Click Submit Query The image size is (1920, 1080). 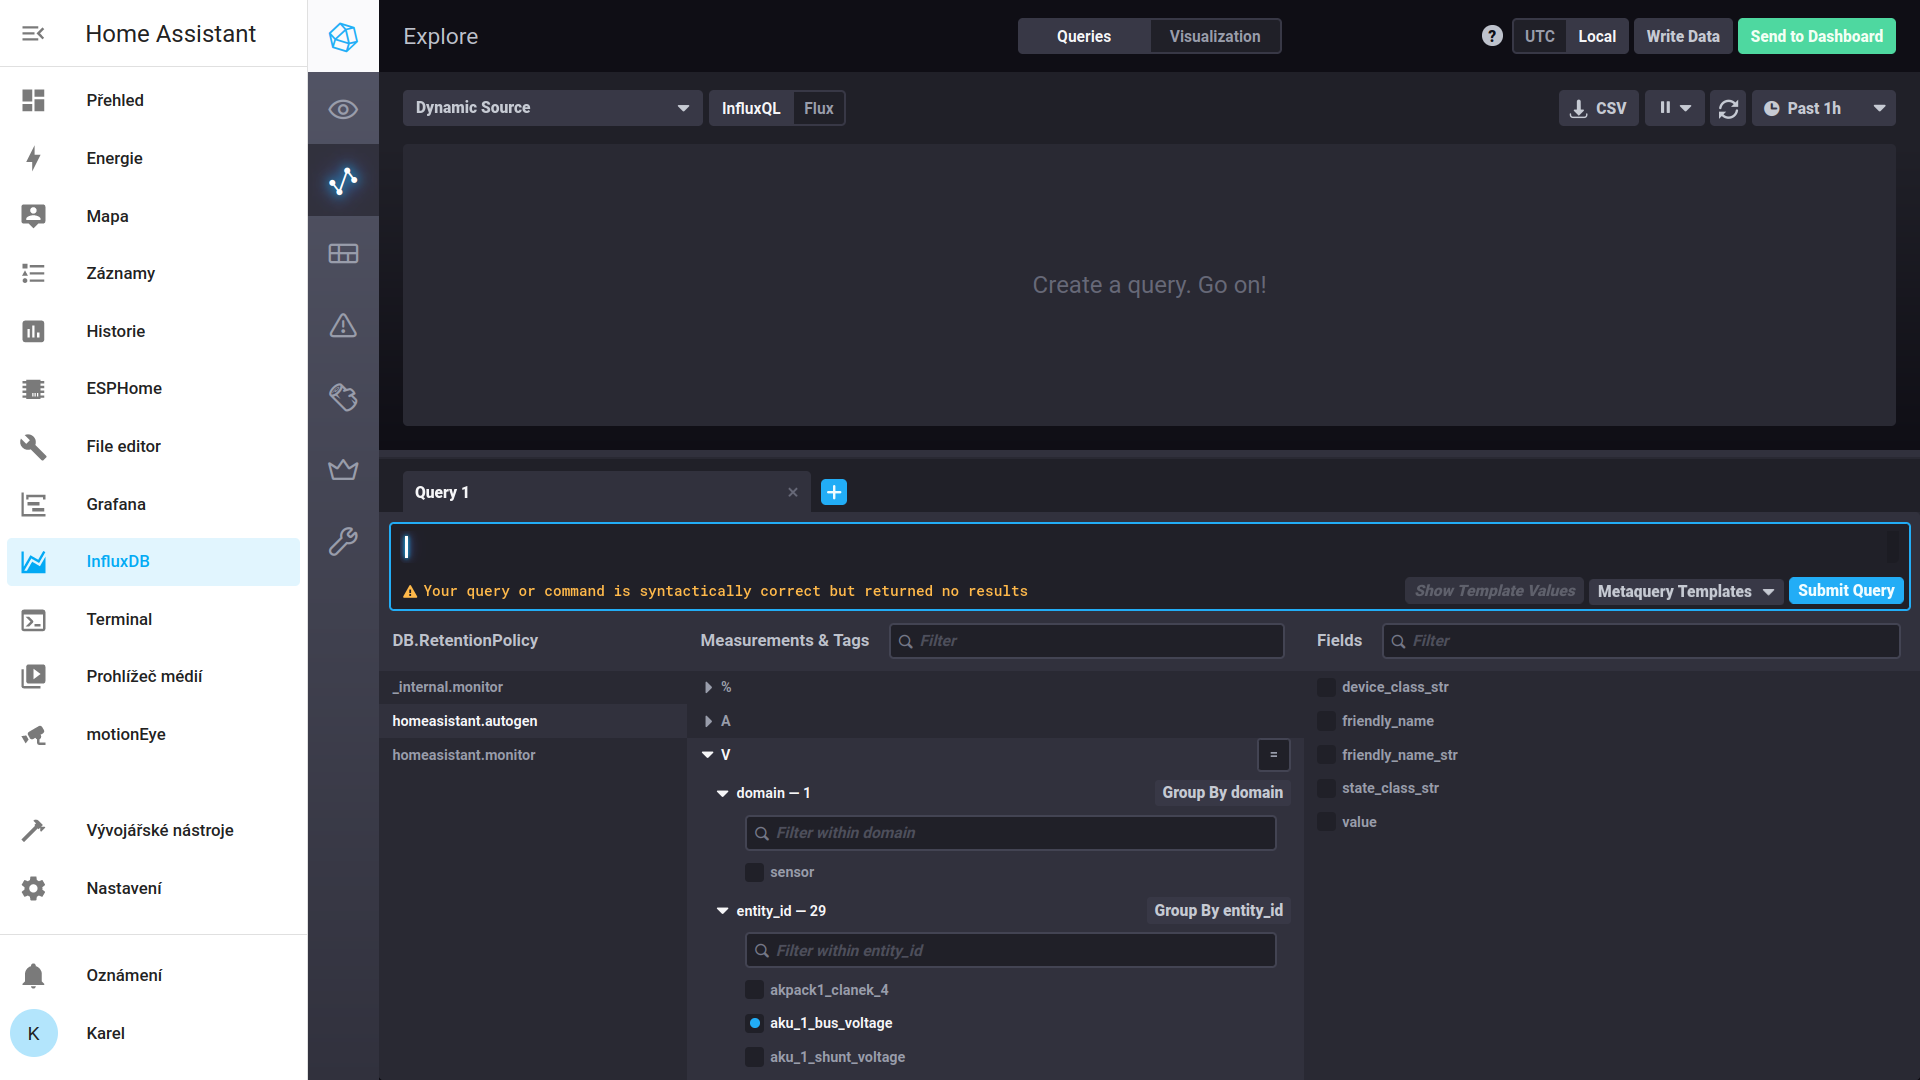(x=1846, y=591)
